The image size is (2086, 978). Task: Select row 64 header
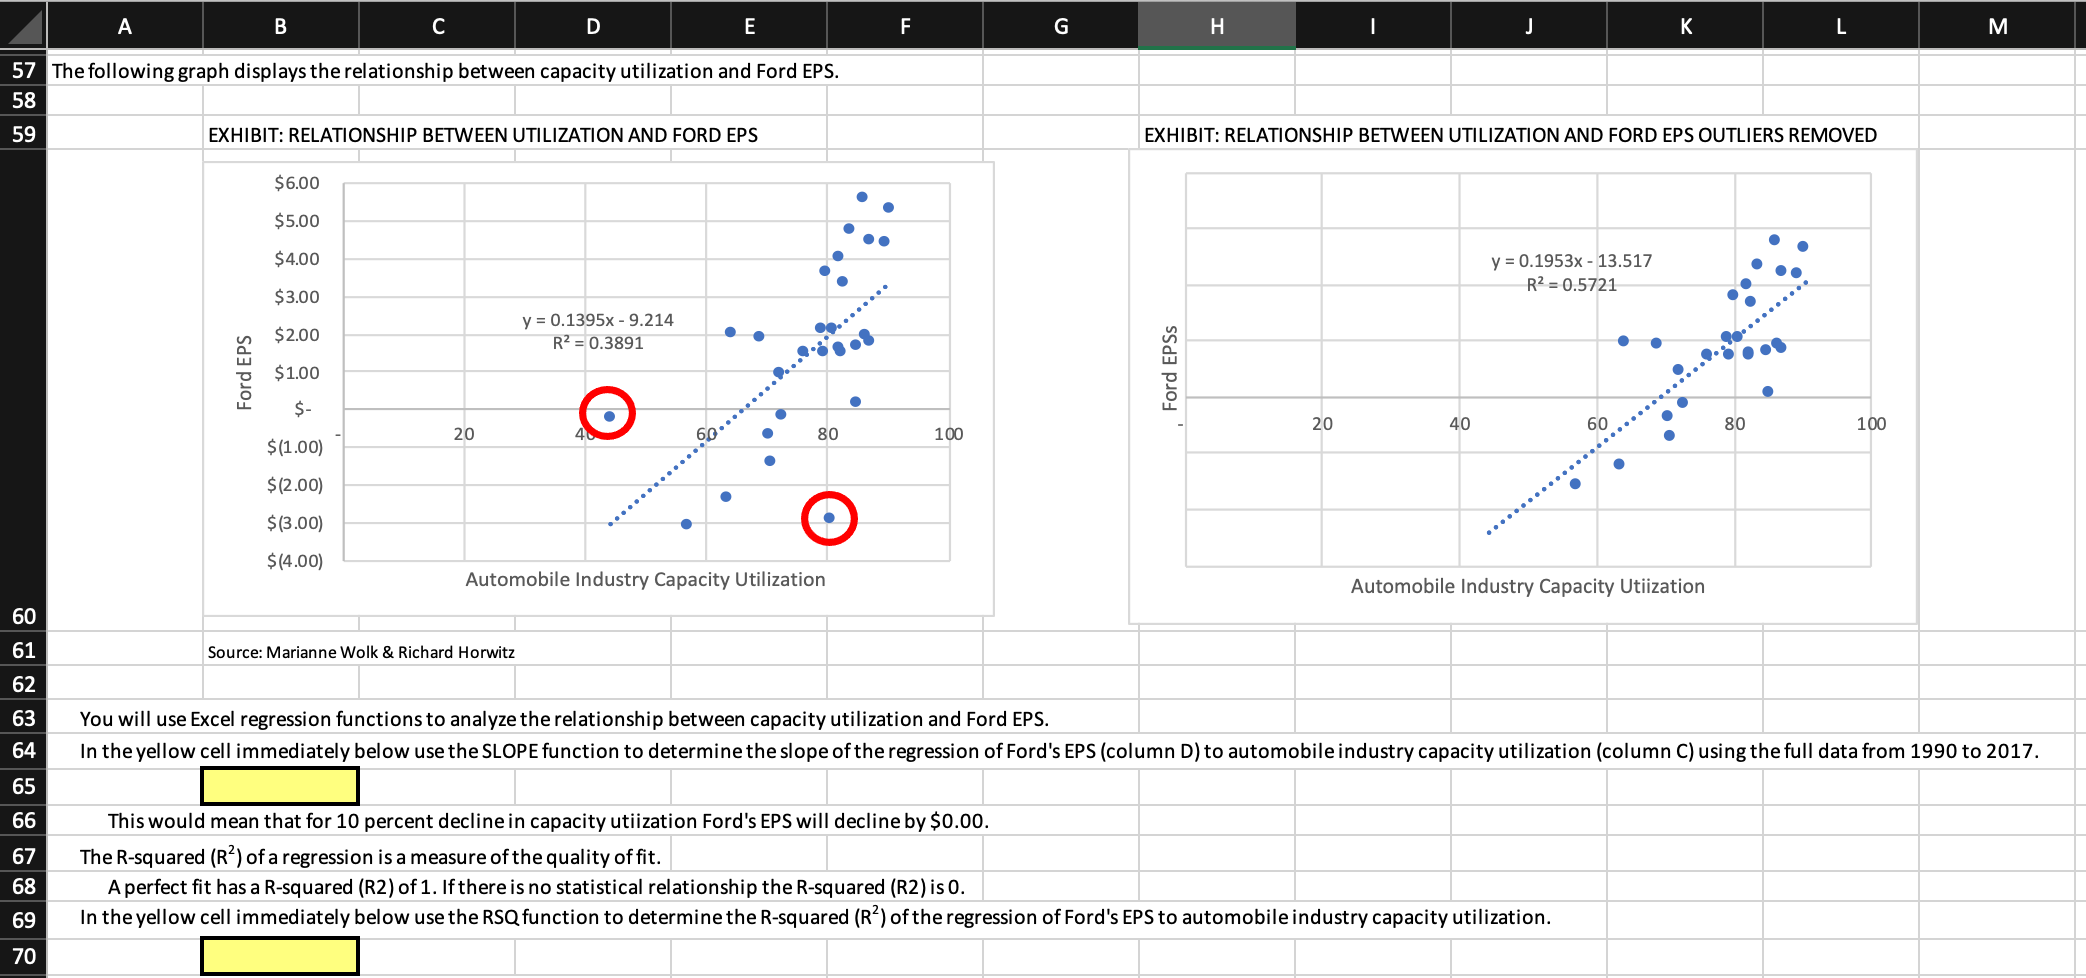[23, 750]
